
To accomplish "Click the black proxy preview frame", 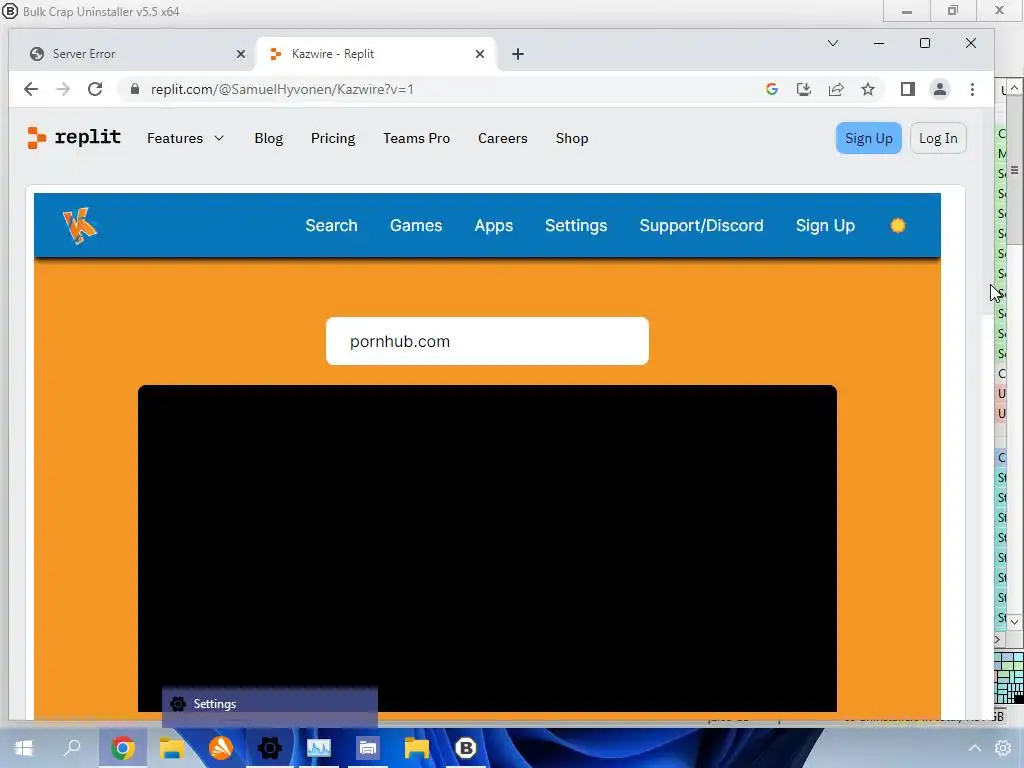I will (487, 549).
